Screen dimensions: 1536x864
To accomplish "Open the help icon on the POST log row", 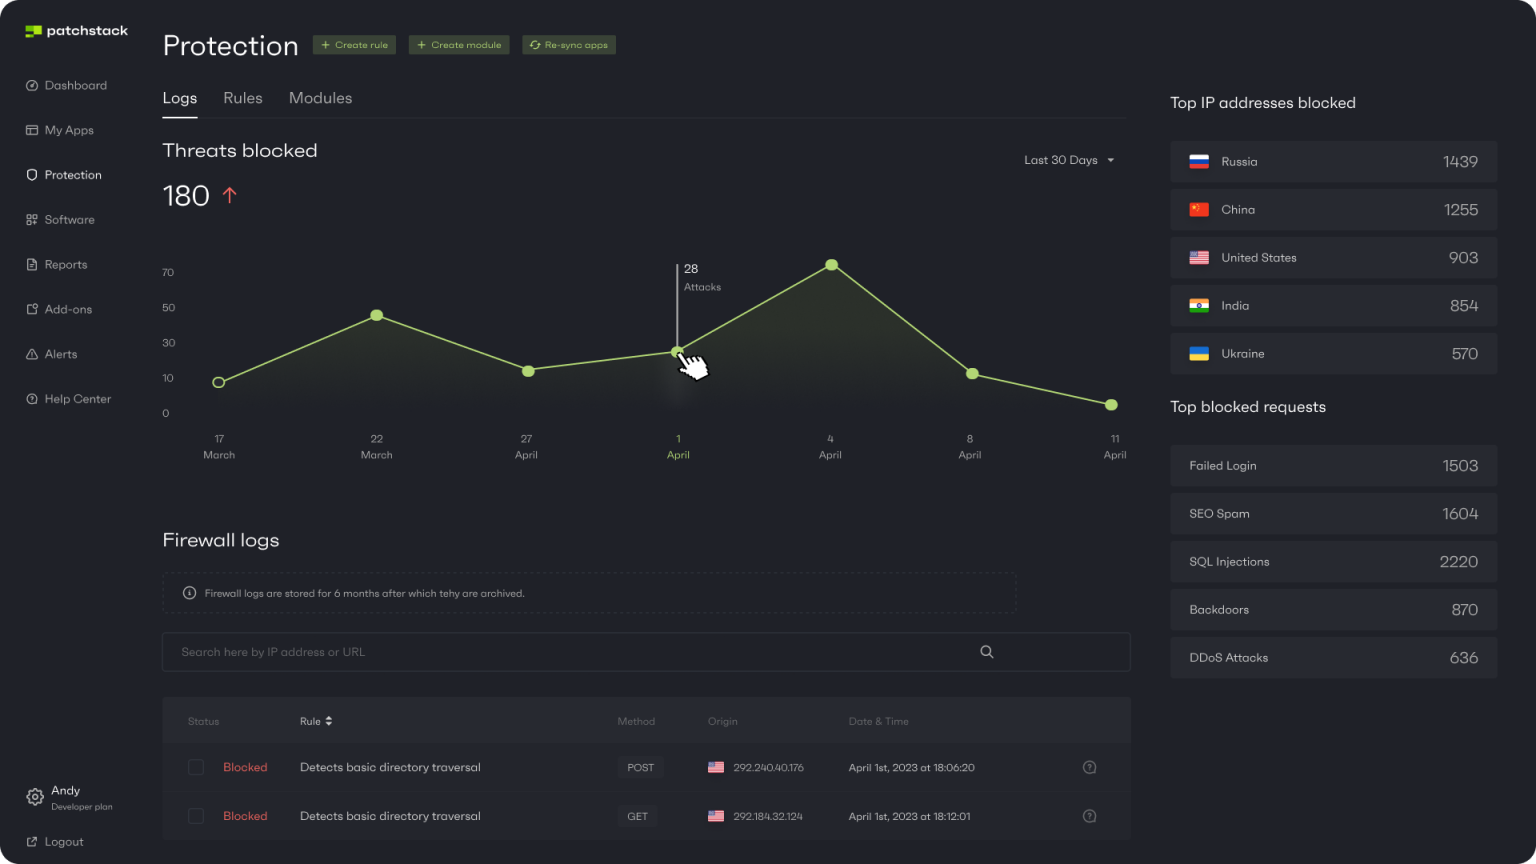I will coord(1089,768).
